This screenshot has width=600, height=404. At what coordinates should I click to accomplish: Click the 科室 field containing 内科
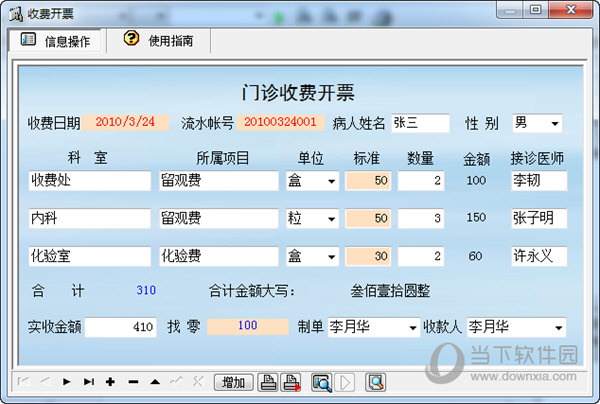[90, 218]
